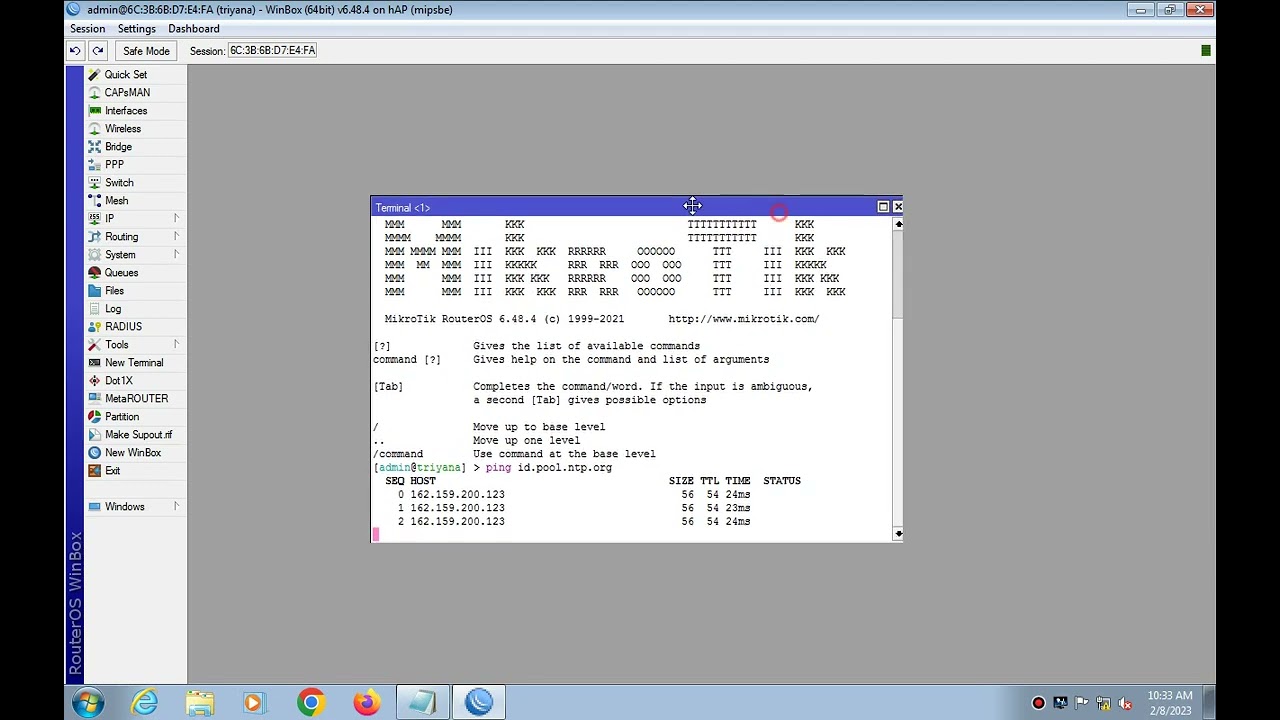The image size is (1280, 720).
Task: Open the Dot1X menu icon
Action: pyautogui.click(x=94, y=381)
